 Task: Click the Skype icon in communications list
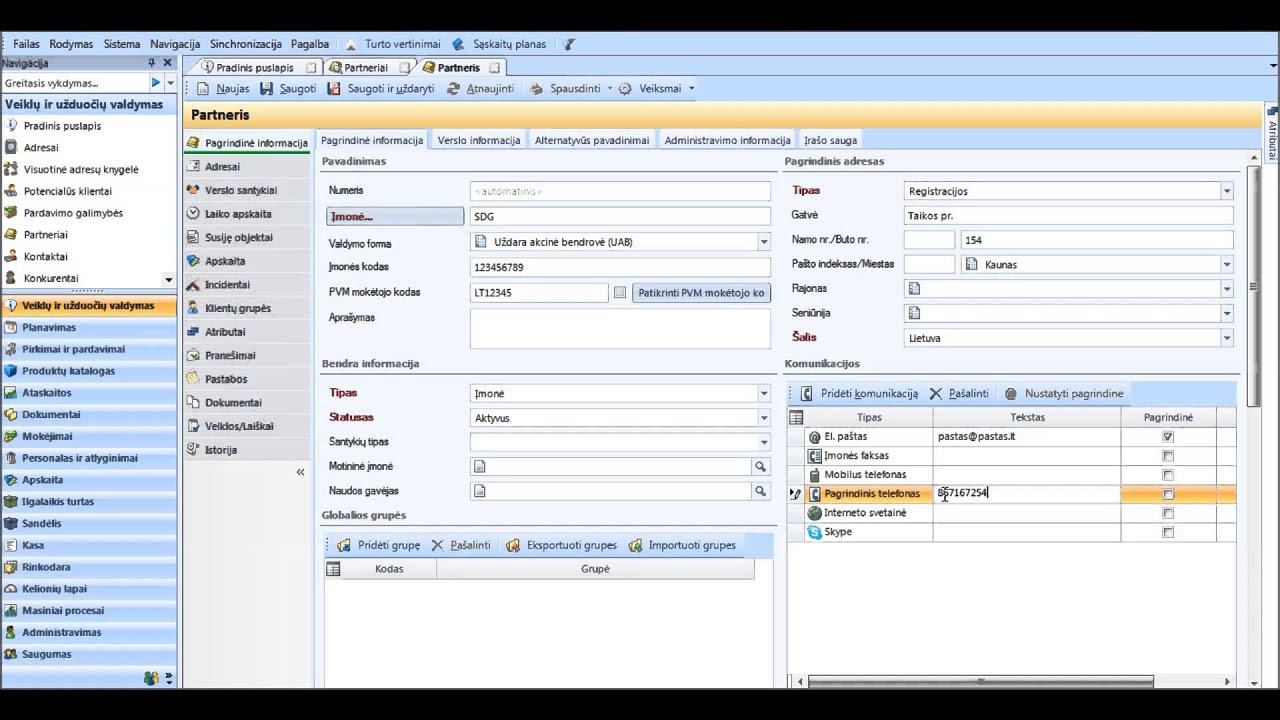(815, 532)
